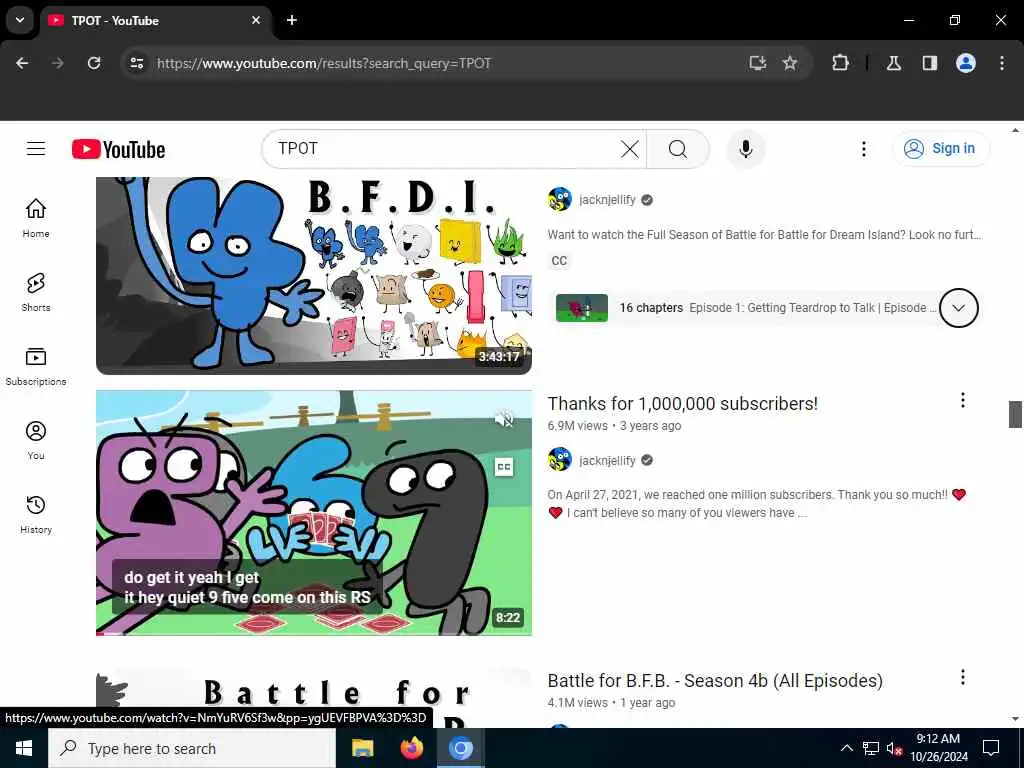This screenshot has height=768, width=1024.
Task: Go forward in browser
Action: pyautogui.click(x=58, y=63)
